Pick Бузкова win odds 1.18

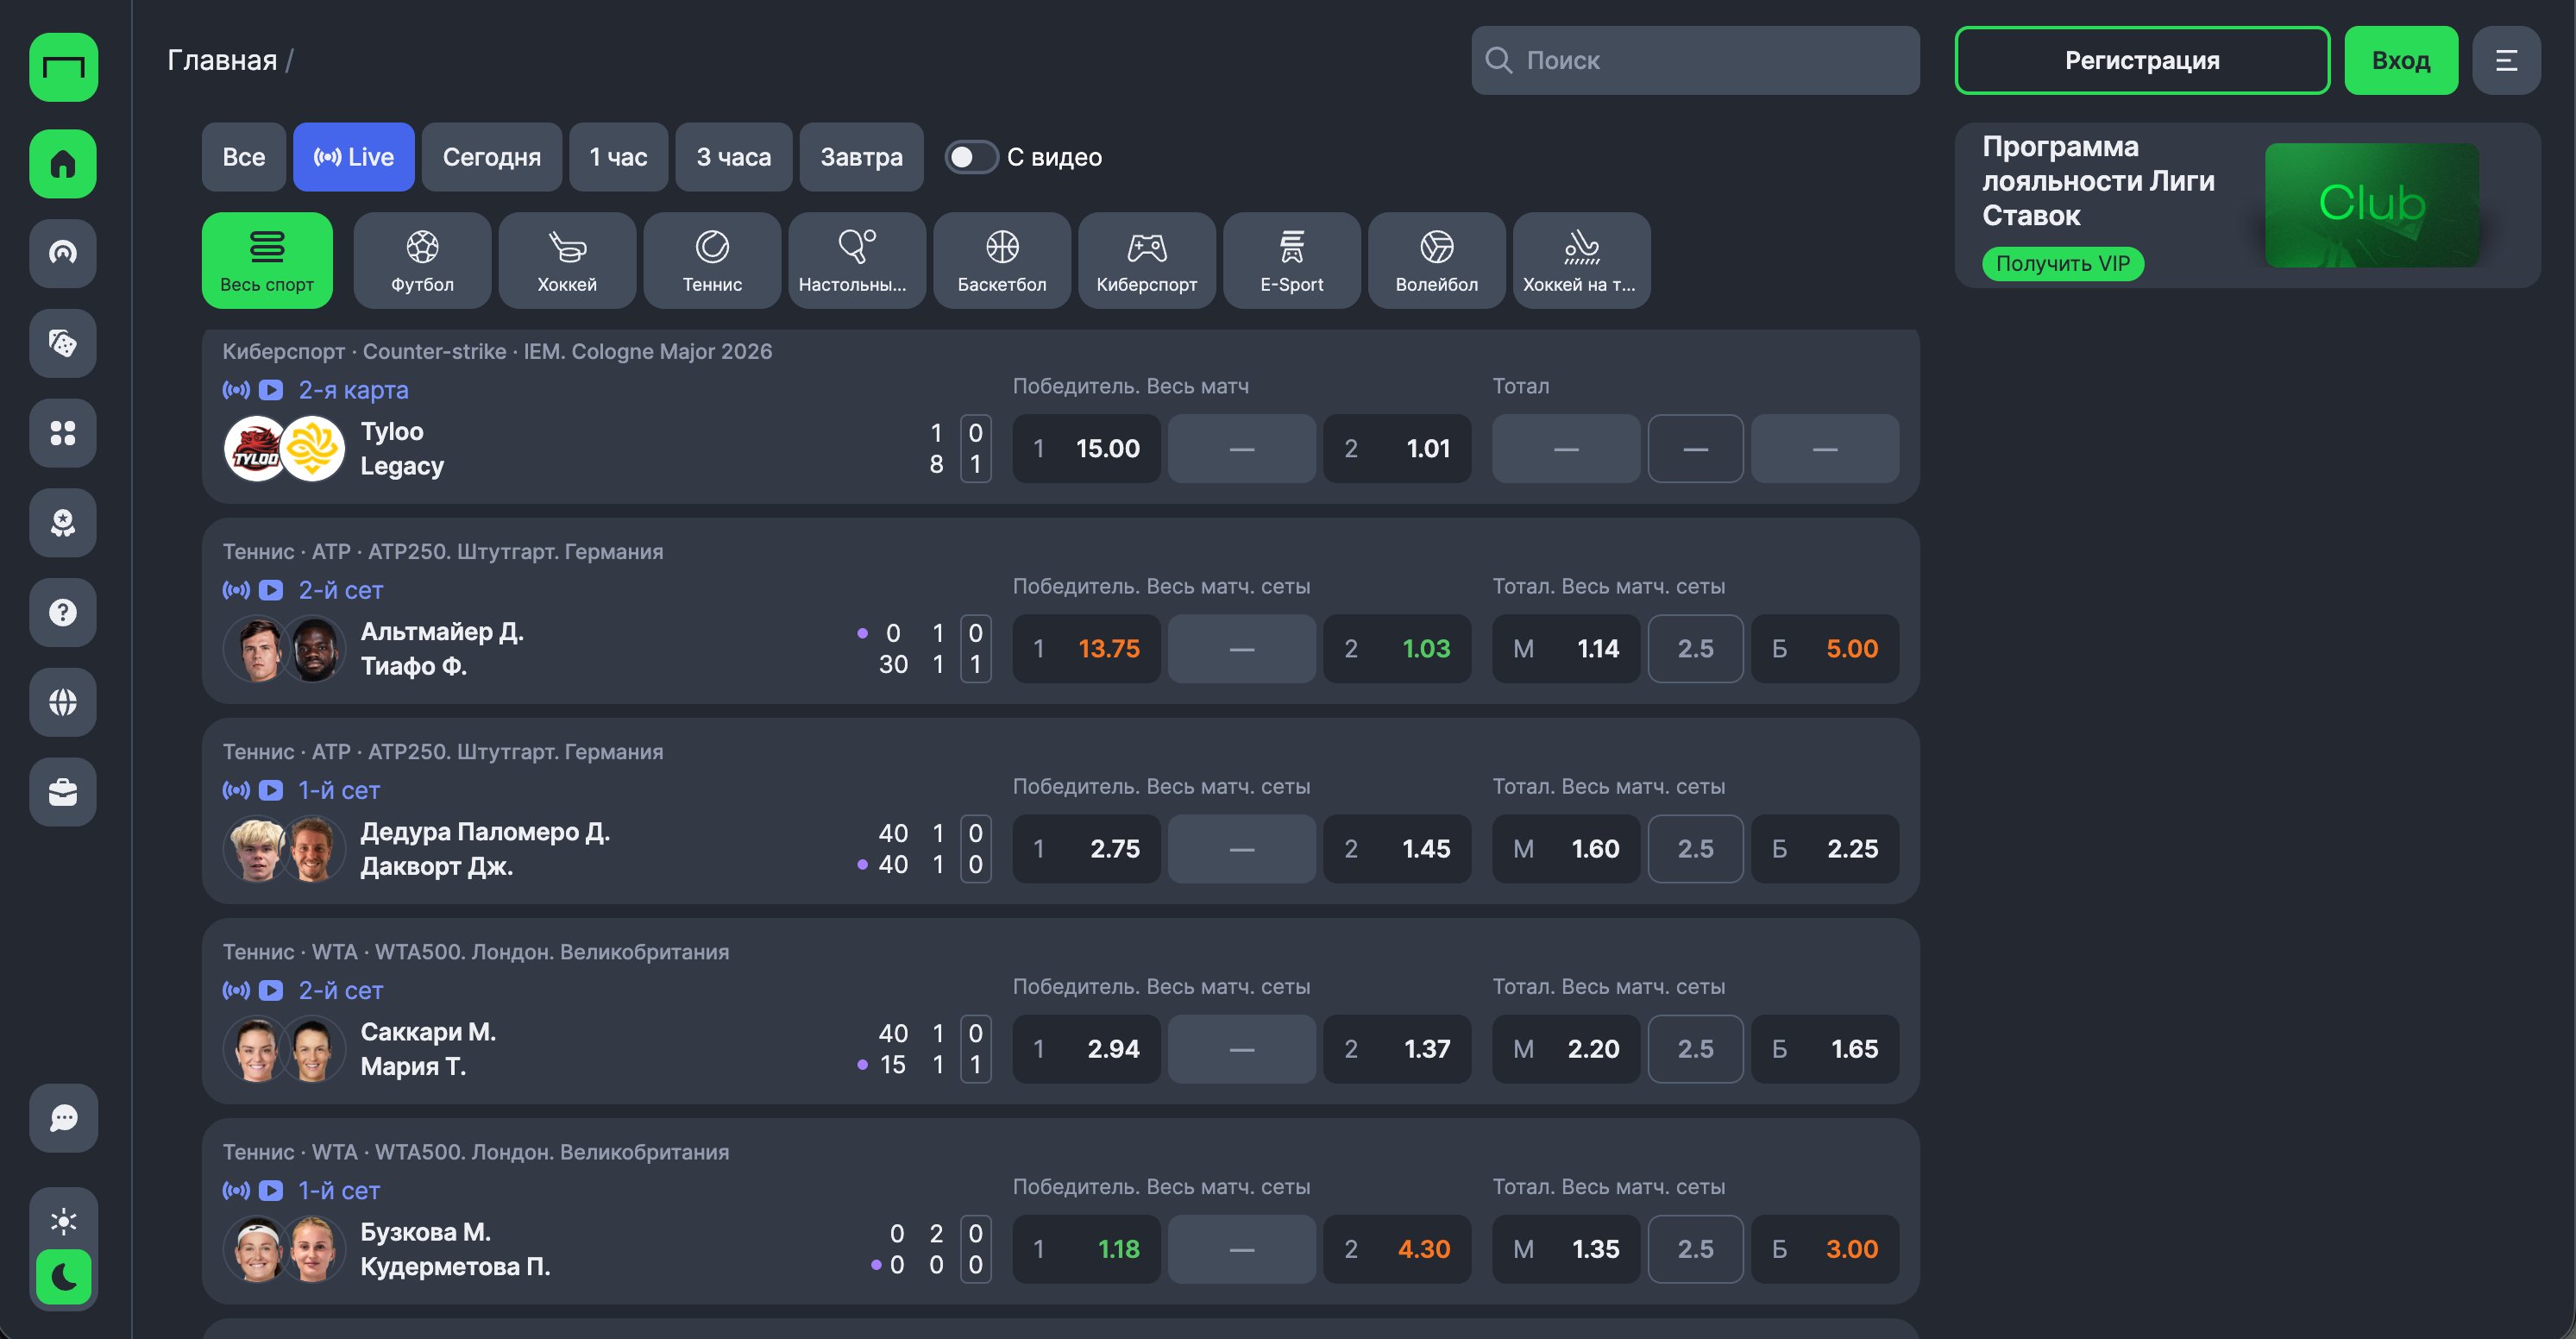point(1086,1249)
